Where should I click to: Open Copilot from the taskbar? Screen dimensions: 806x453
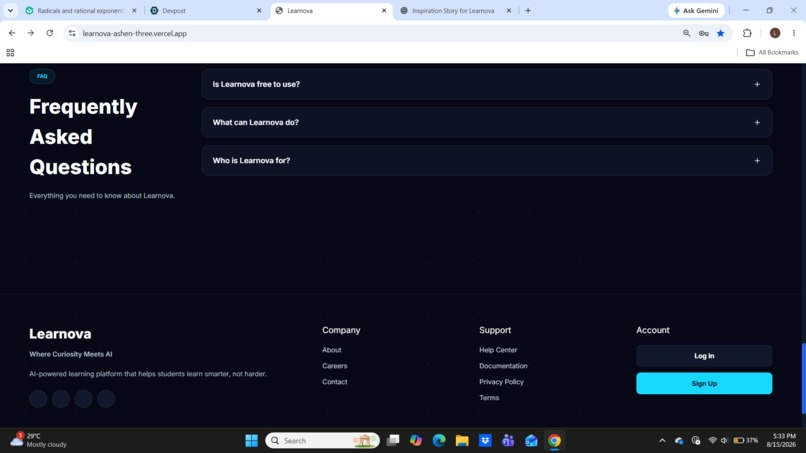click(416, 441)
